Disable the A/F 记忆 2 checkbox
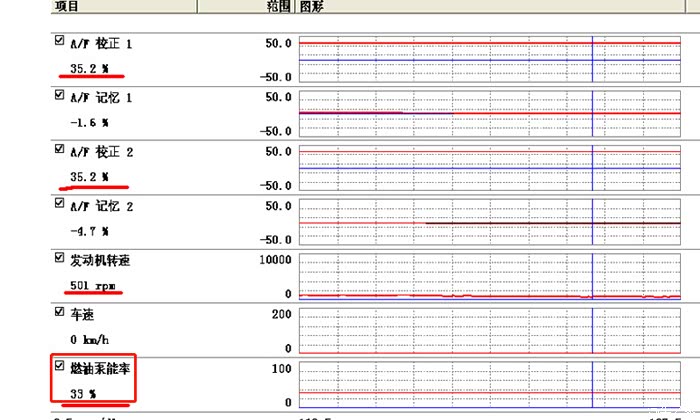 60,203
